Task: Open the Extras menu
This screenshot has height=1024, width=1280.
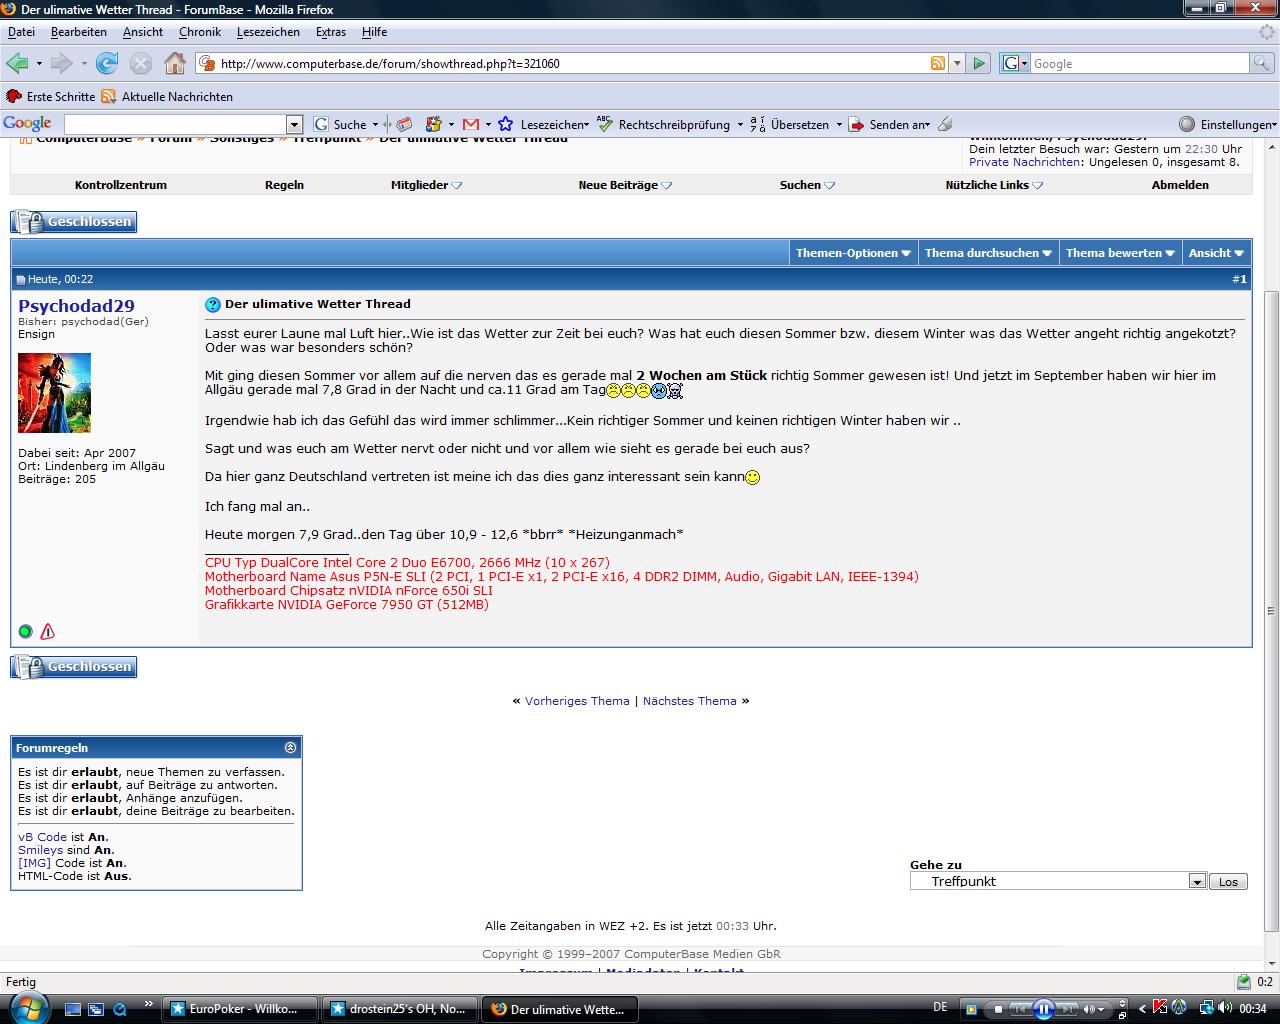Action: click(x=331, y=32)
